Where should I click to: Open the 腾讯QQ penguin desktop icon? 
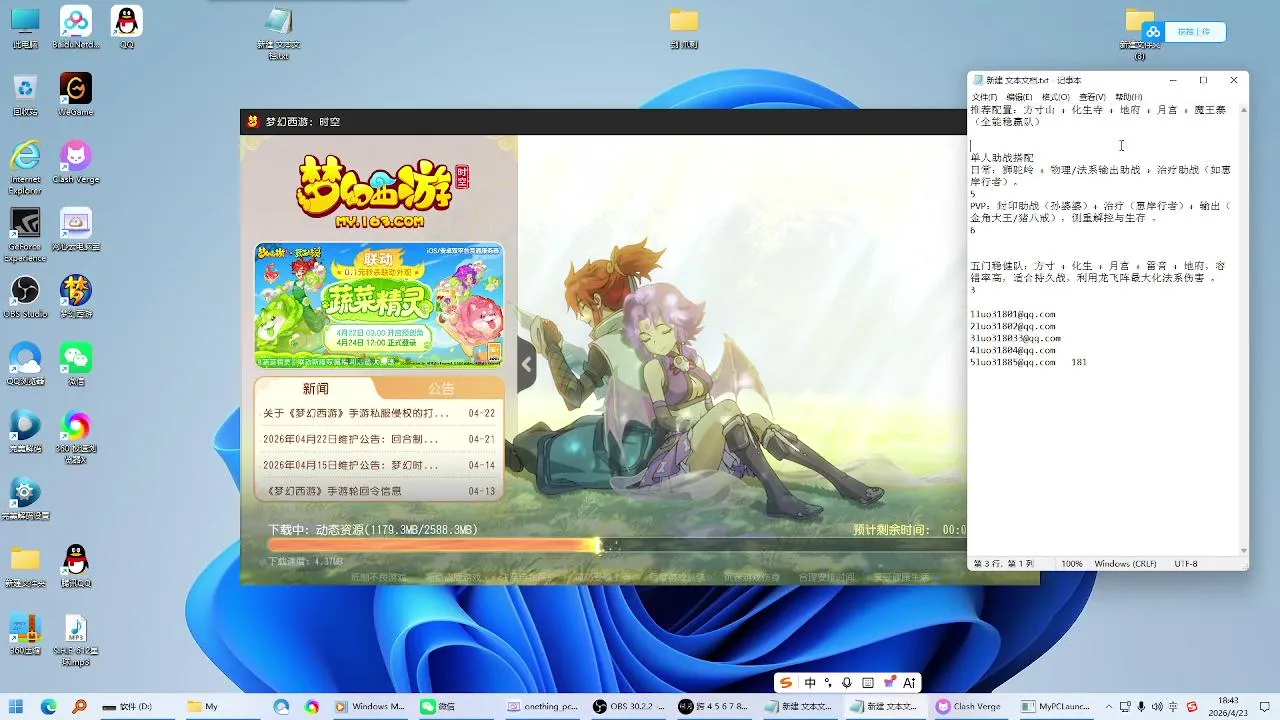tap(76, 566)
